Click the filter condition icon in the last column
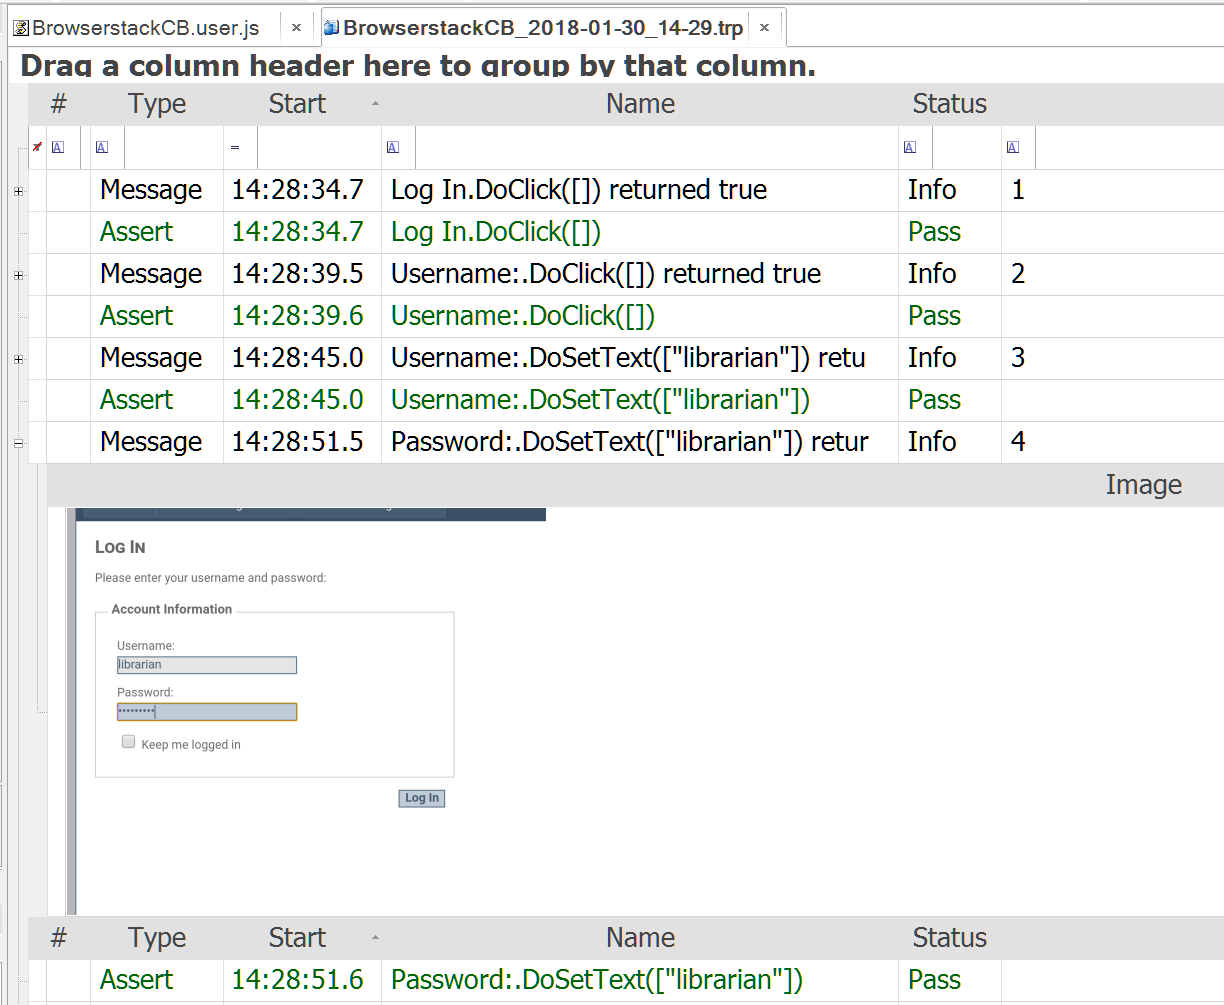The width and height of the screenshot is (1224, 1005). 1013,148
